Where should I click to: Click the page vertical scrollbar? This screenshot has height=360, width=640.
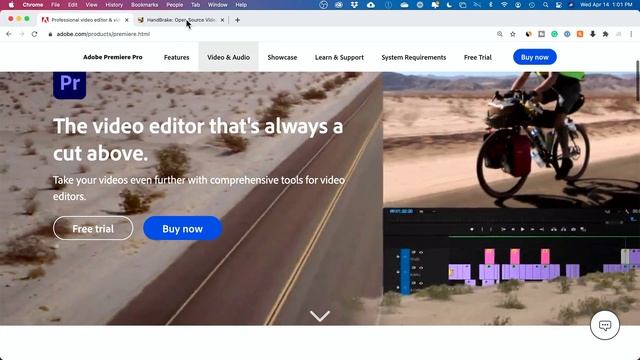[x=638, y=81]
